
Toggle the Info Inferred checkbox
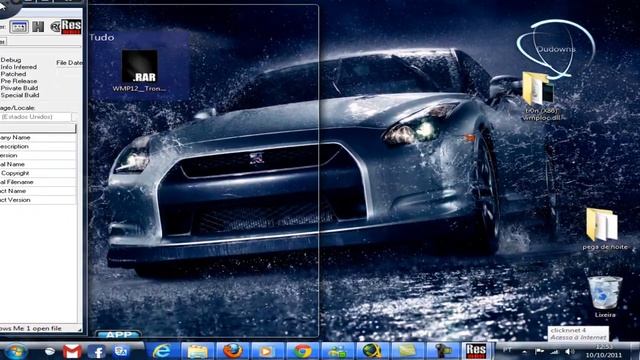[18, 67]
